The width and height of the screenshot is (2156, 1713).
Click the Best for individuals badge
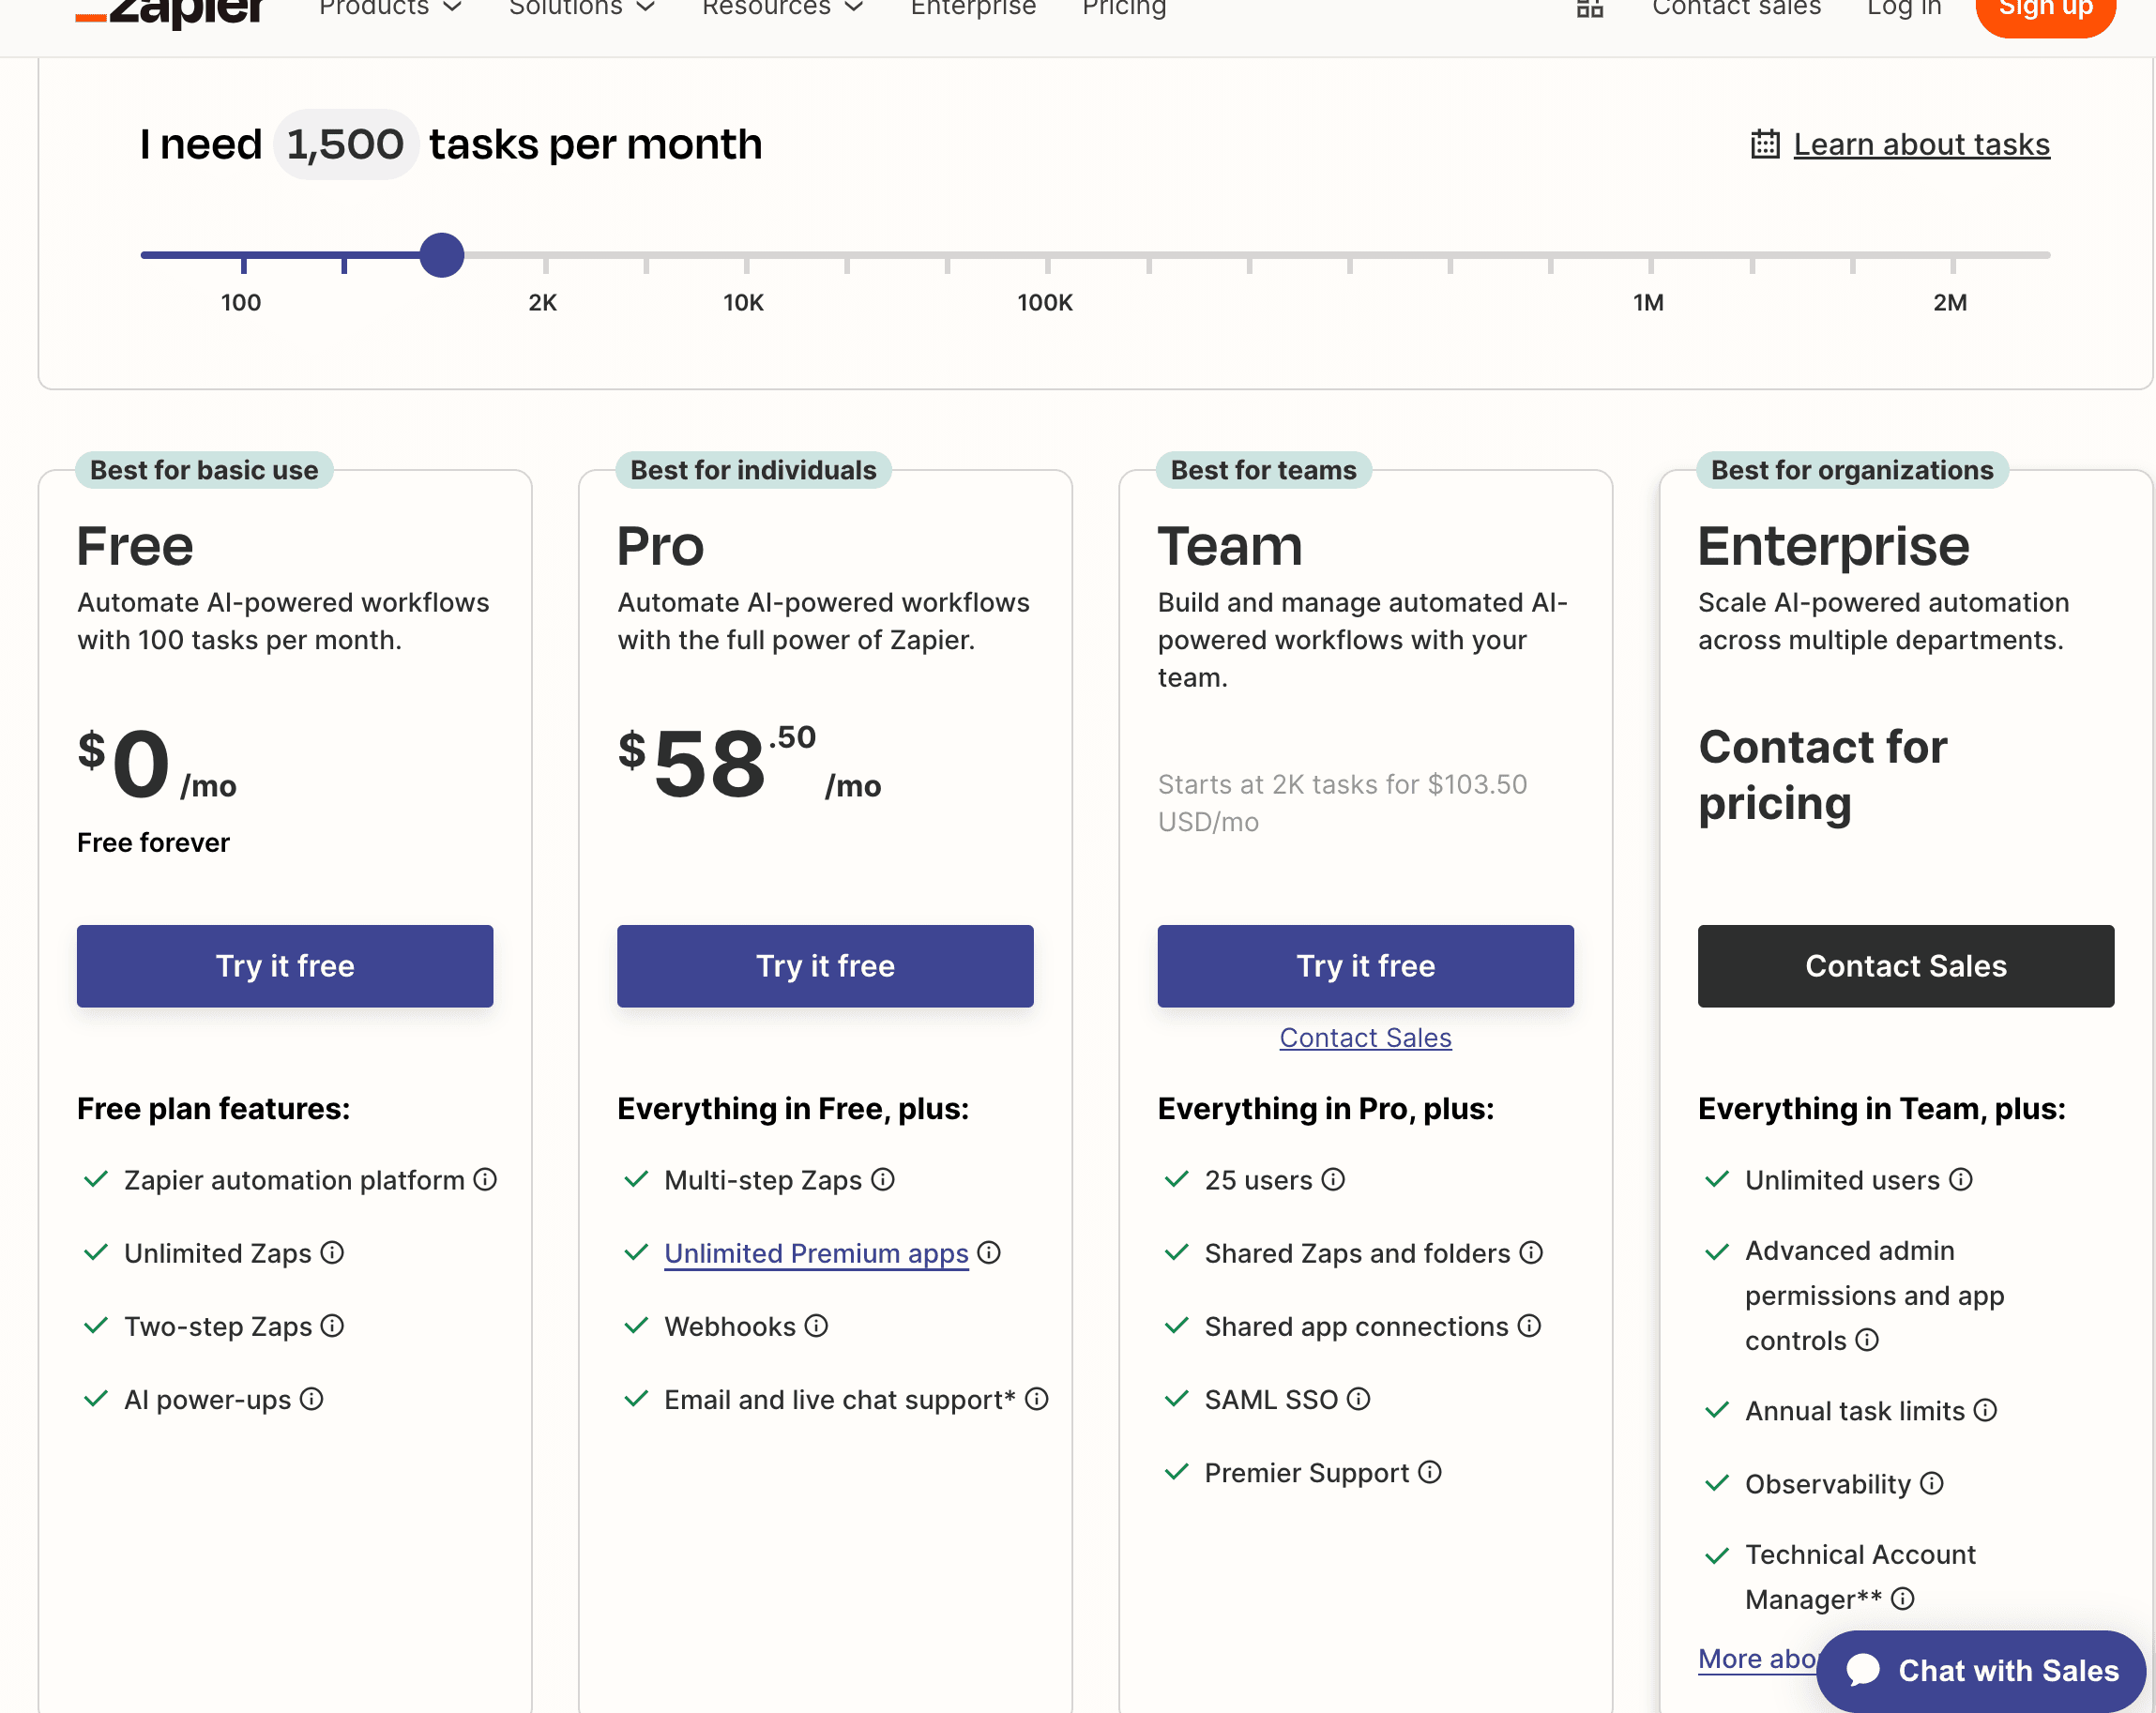point(753,470)
